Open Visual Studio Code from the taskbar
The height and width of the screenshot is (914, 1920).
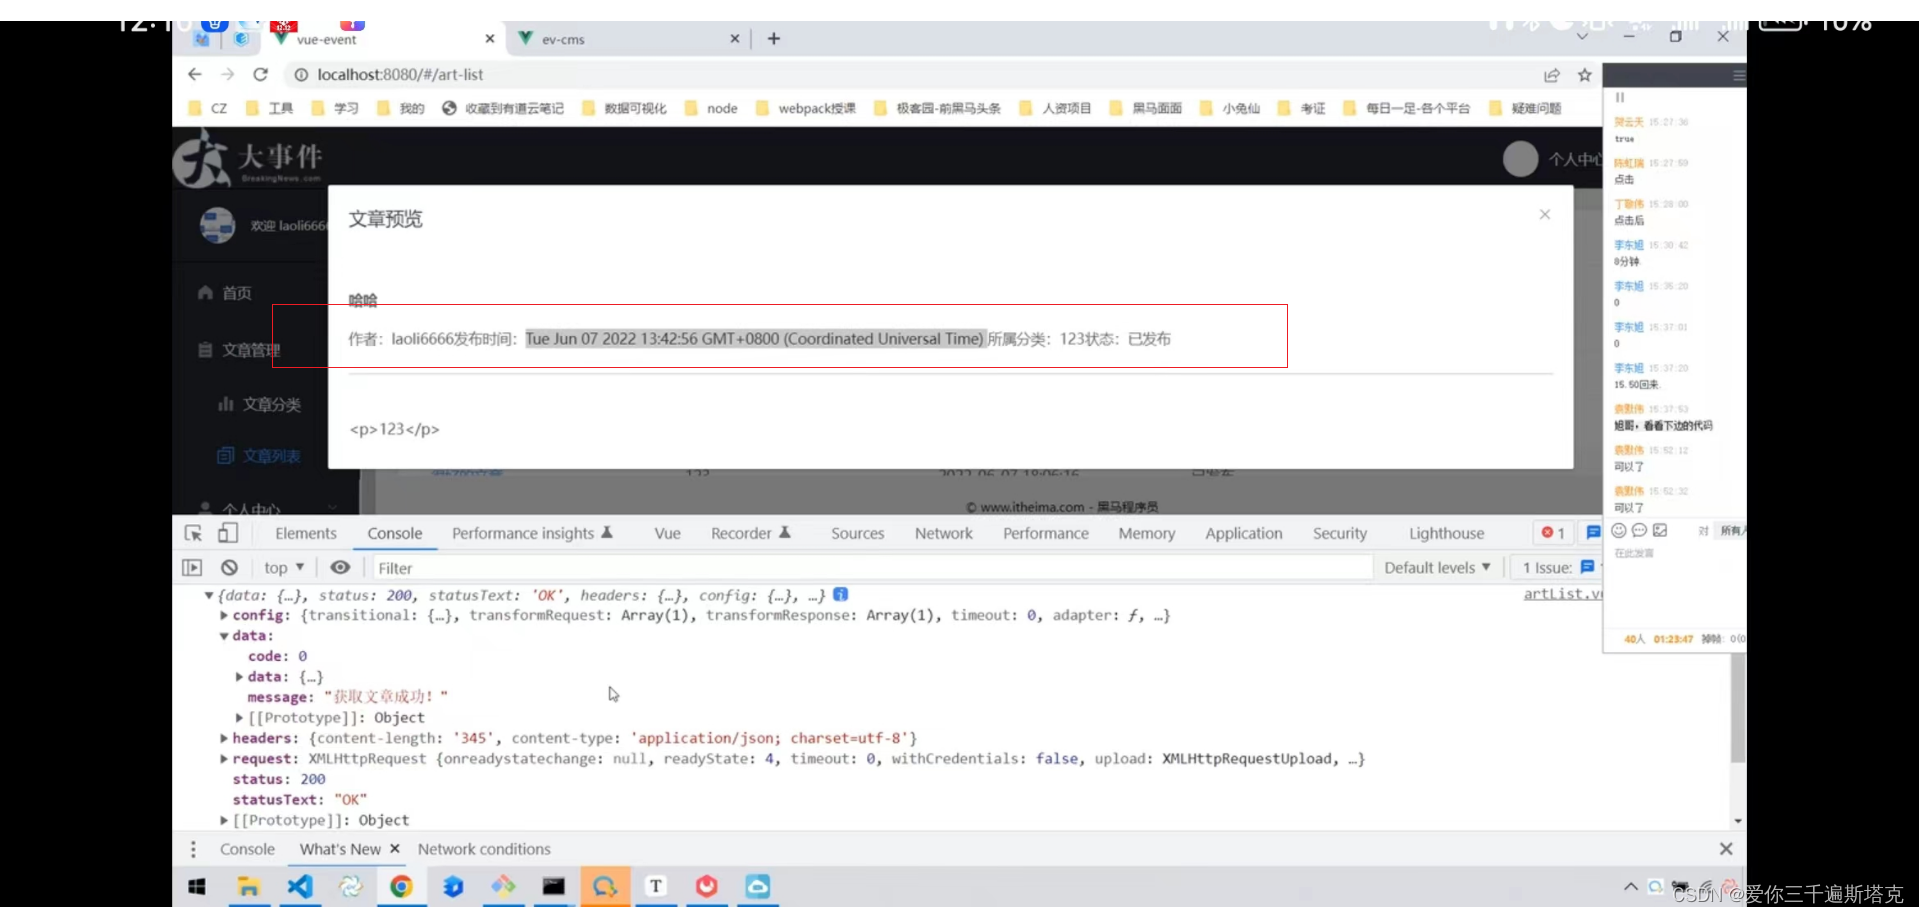pyautogui.click(x=300, y=887)
